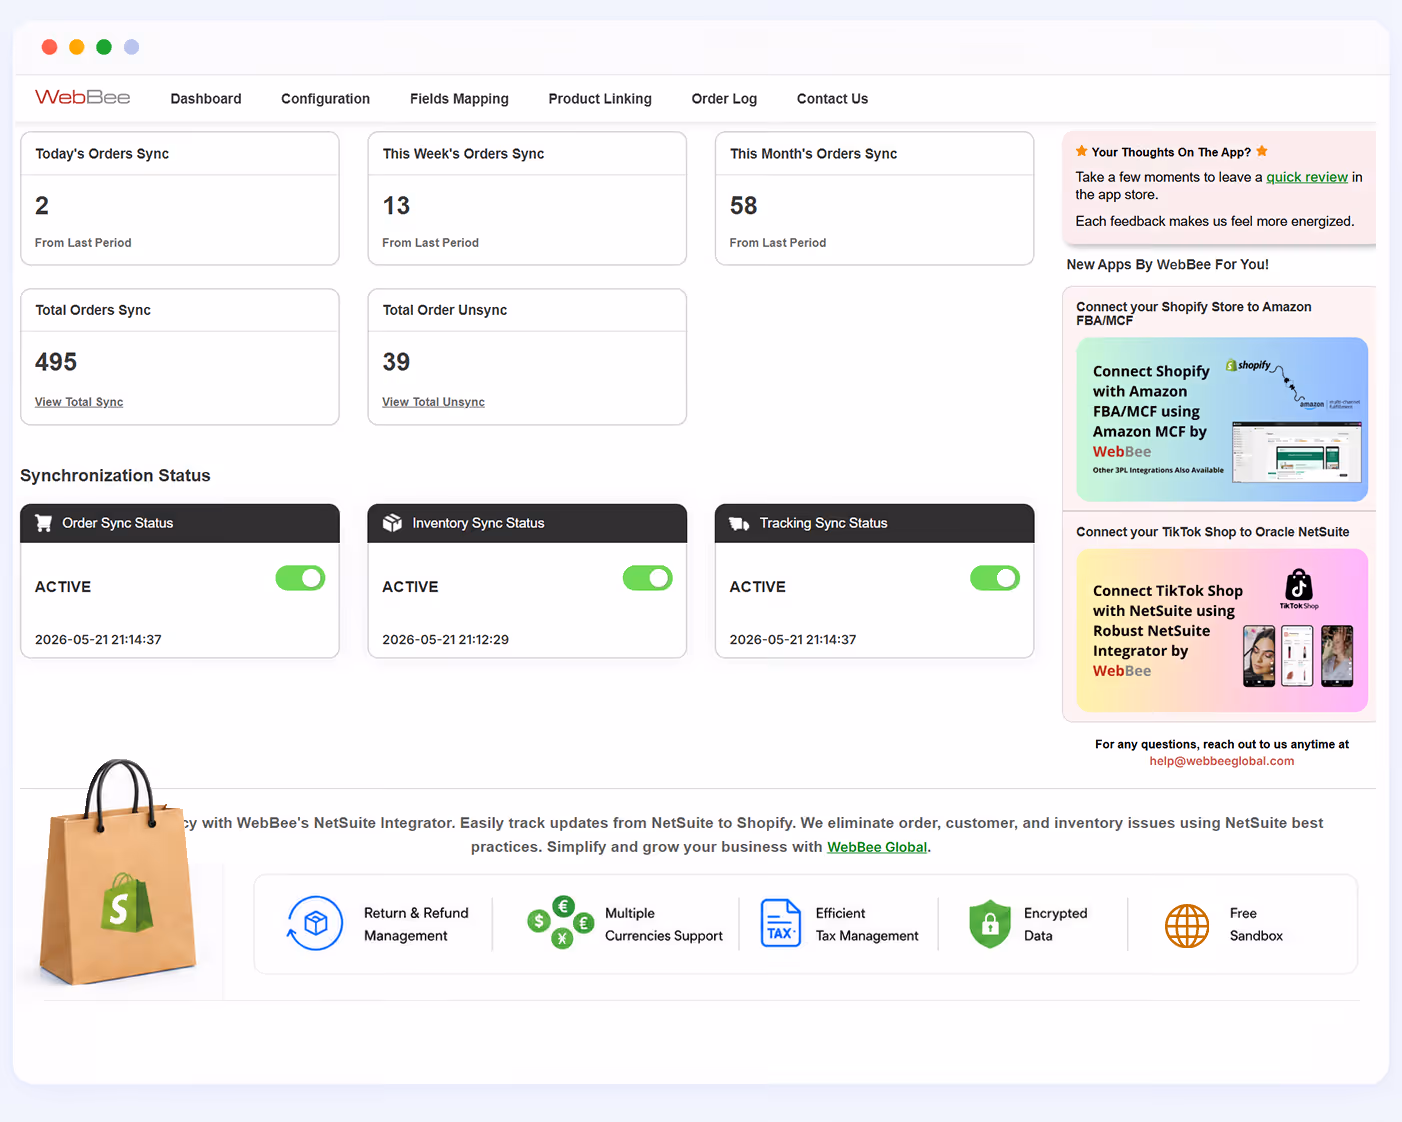Open the View Total Unsync link

click(x=433, y=402)
